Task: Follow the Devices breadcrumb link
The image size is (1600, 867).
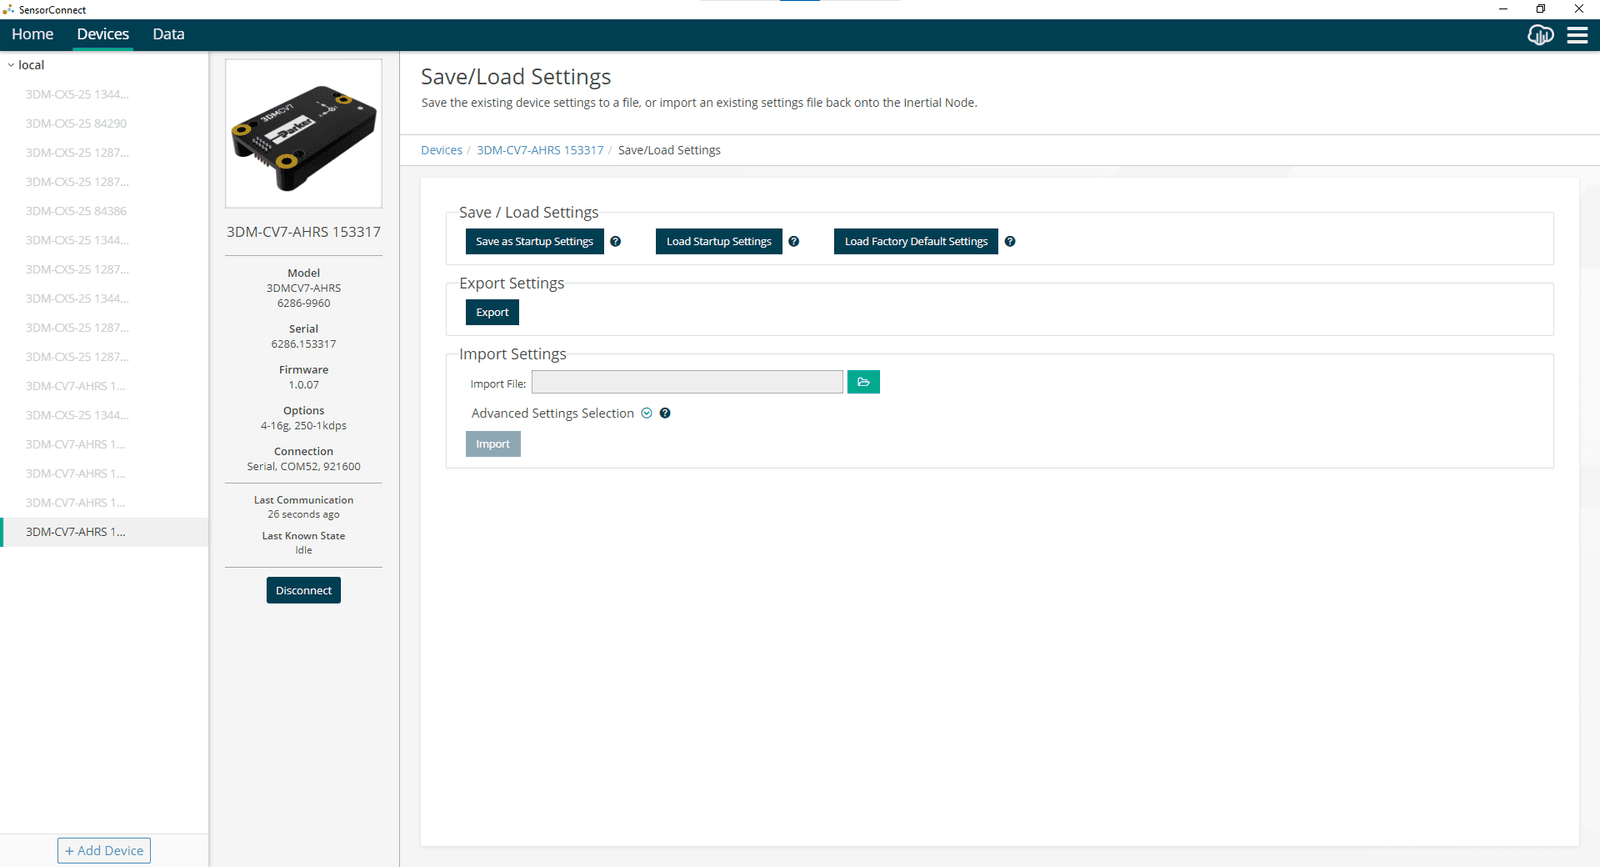Action: coord(442,150)
